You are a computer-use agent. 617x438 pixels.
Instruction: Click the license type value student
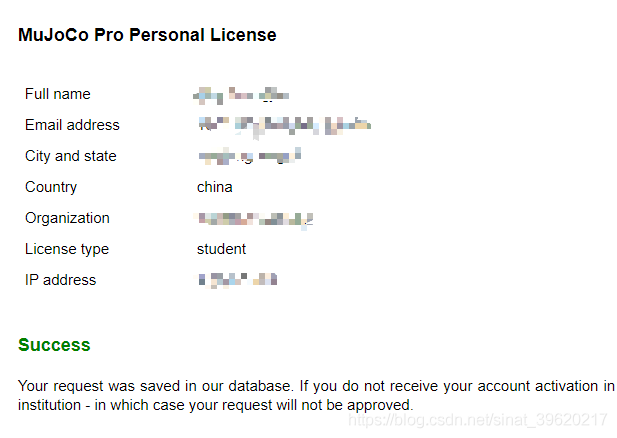click(221, 249)
